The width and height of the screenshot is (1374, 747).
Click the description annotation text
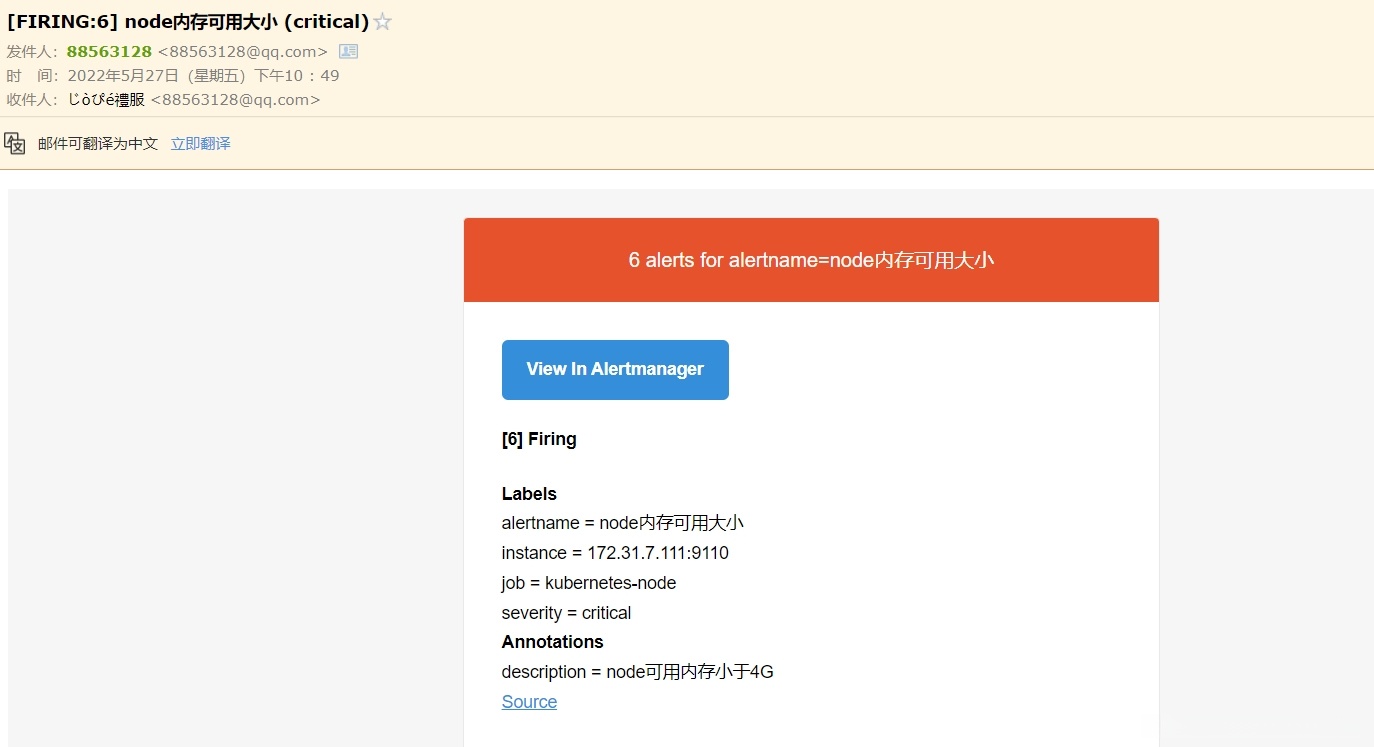pyautogui.click(x=637, y=672)
